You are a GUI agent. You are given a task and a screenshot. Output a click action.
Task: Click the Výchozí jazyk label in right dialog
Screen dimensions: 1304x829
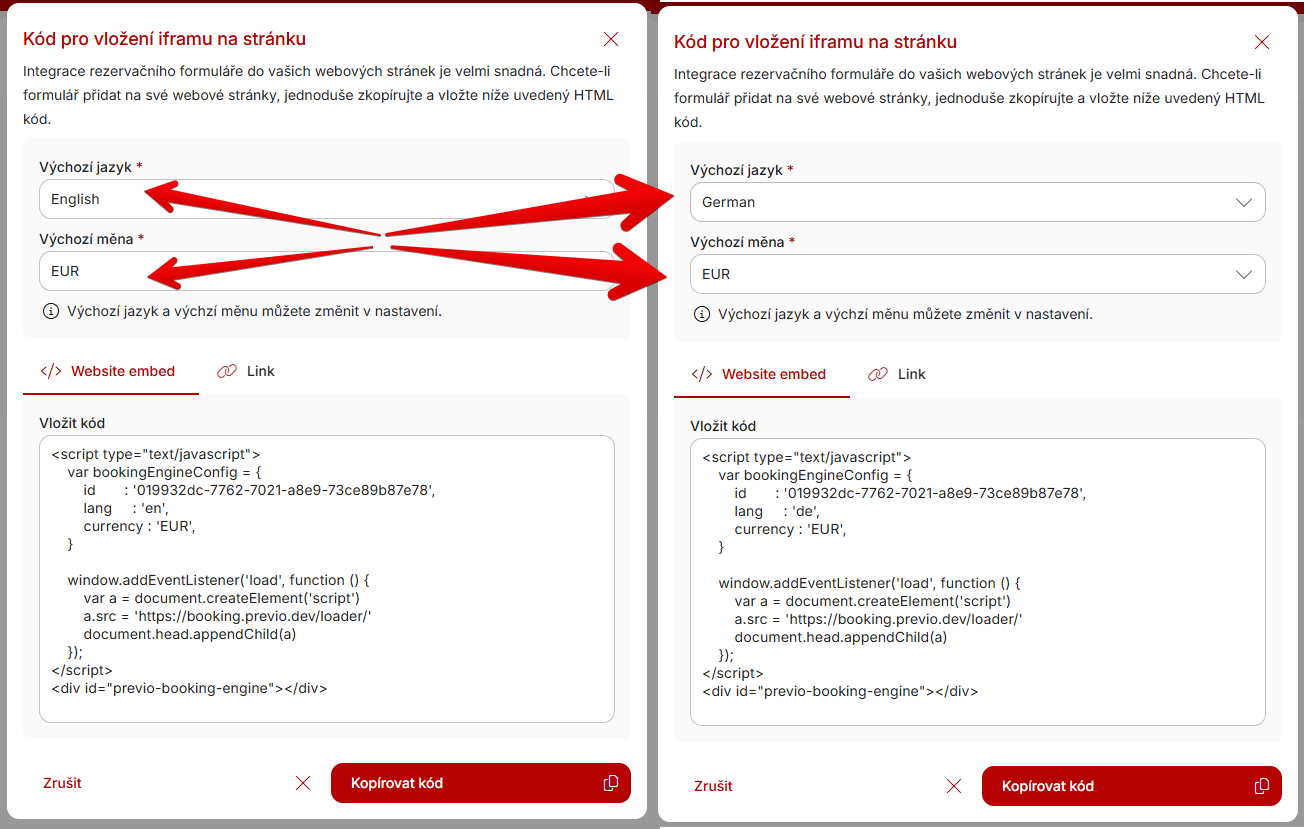[x=742, y=170]
